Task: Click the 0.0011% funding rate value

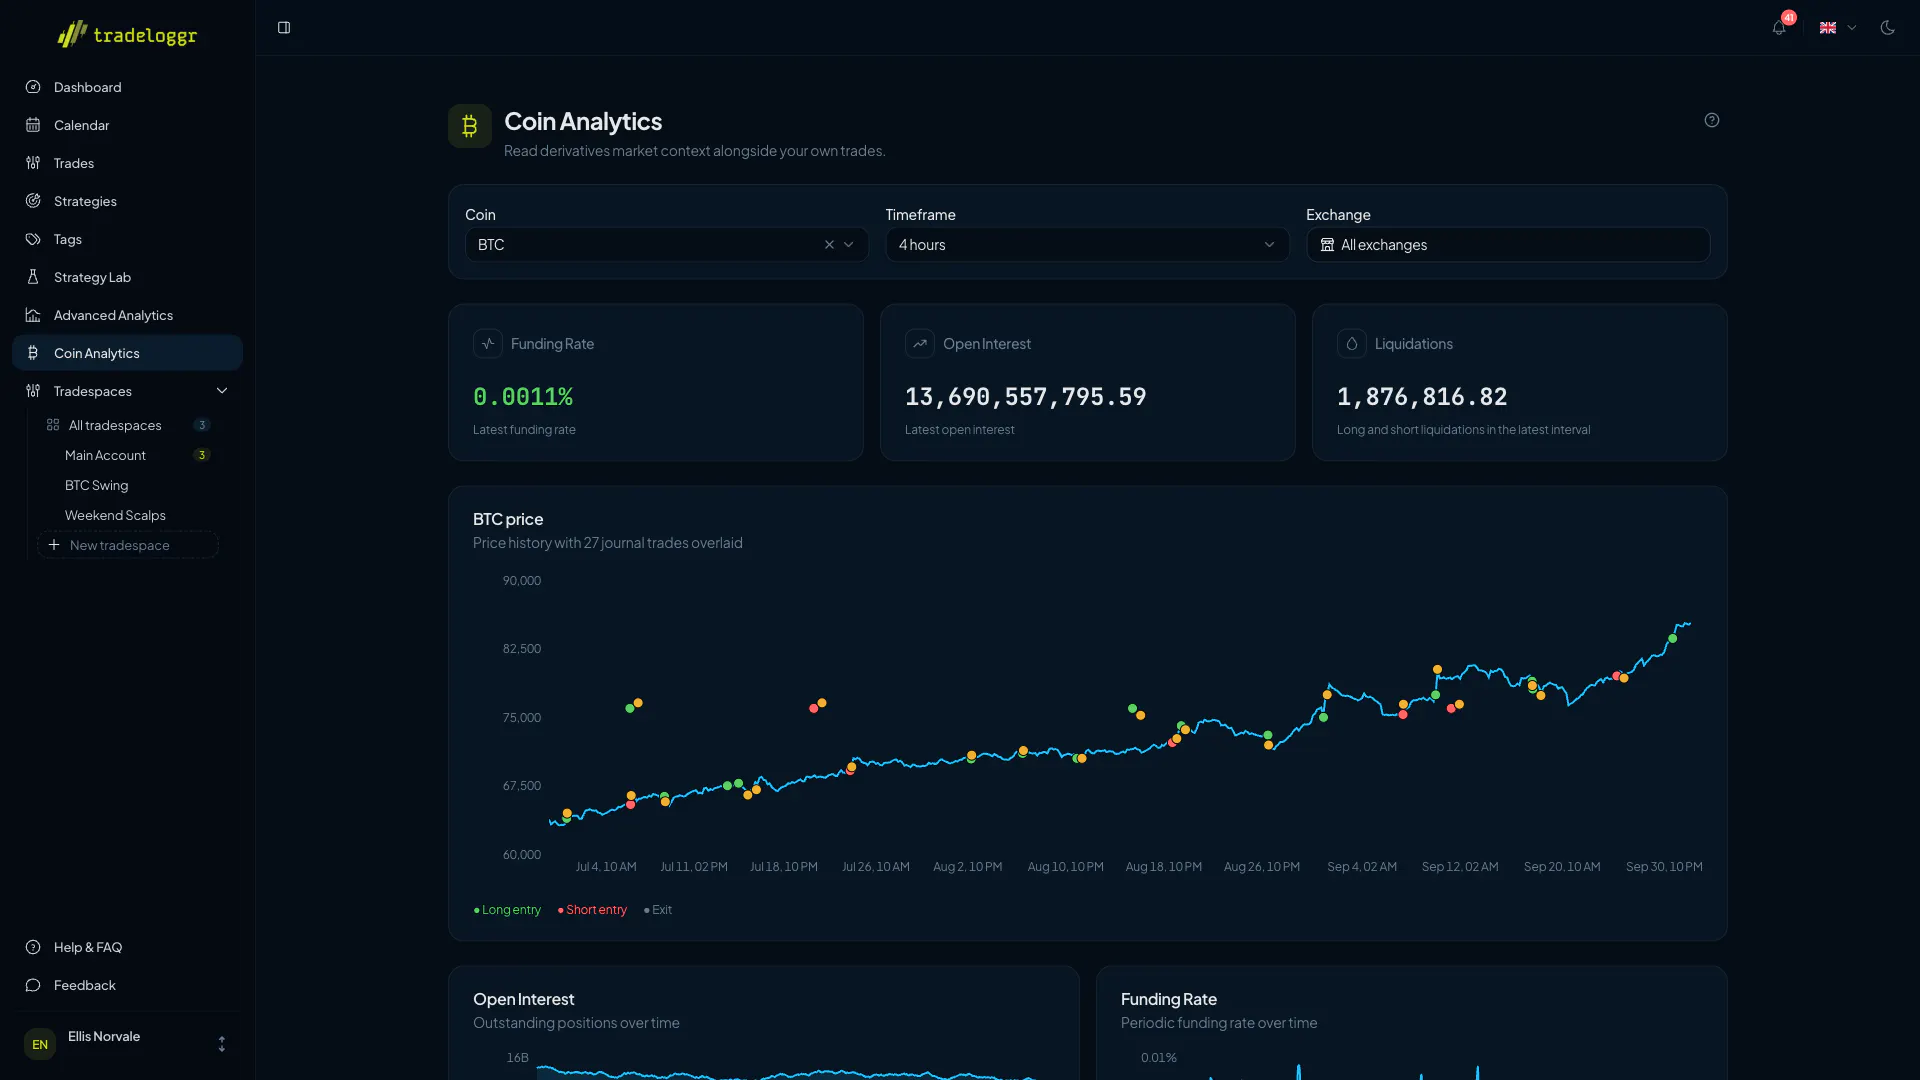Action: point(523,397)
